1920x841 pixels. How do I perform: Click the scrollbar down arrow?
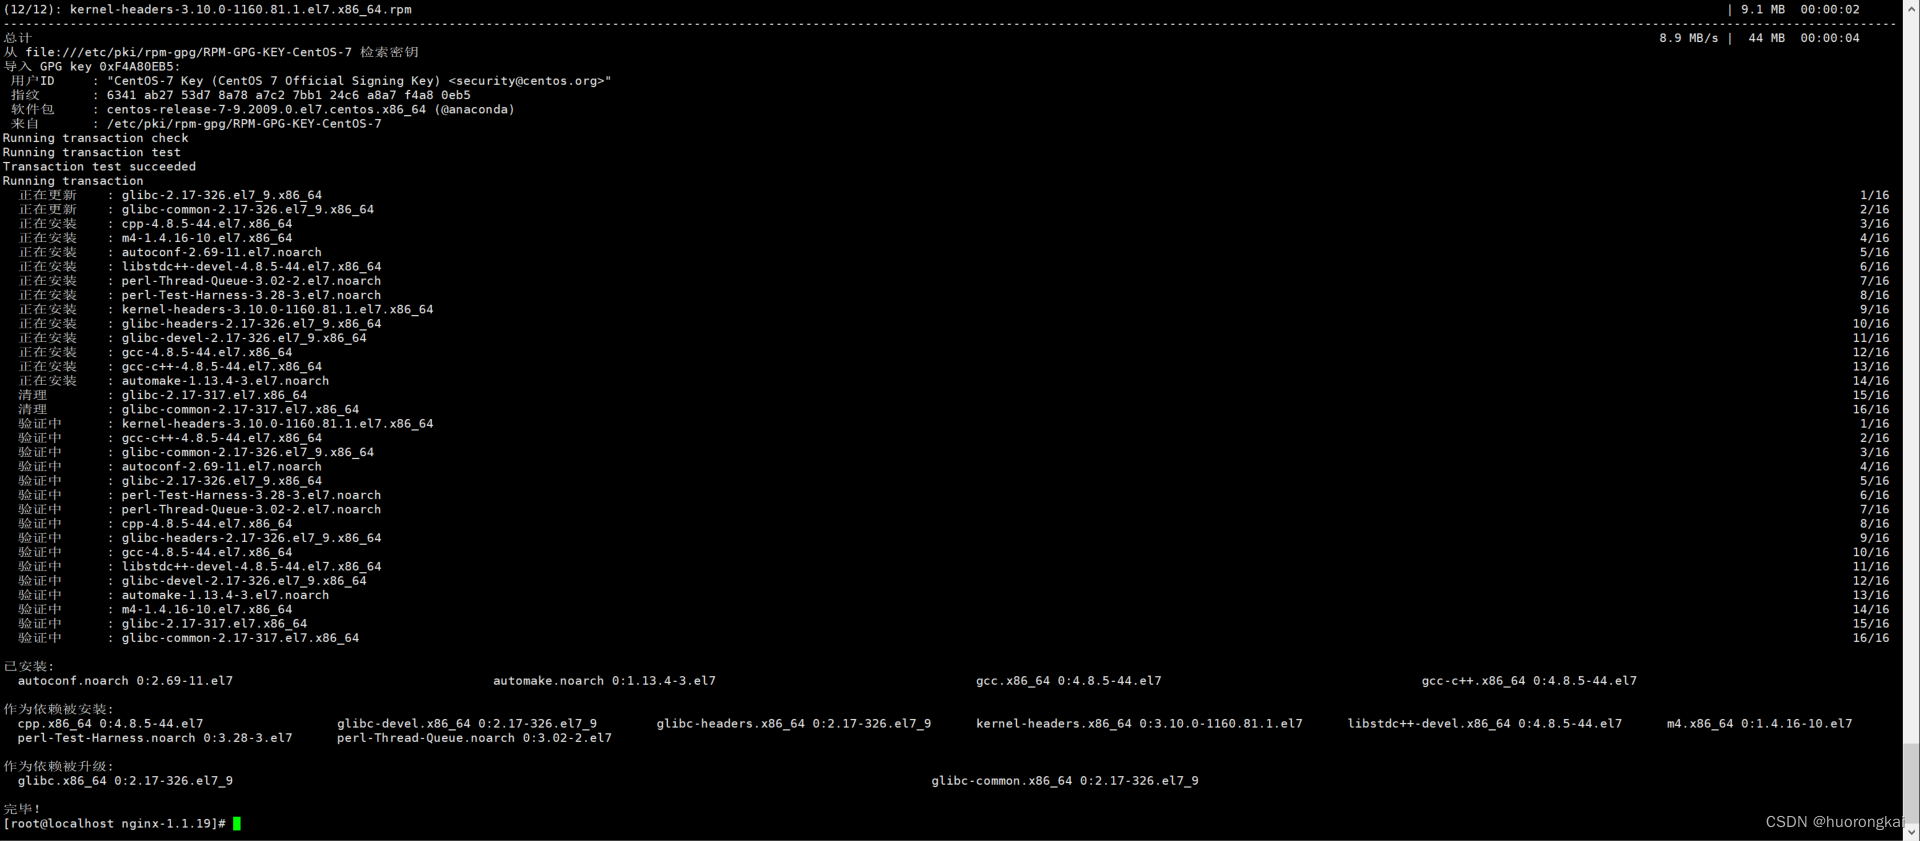1911,832
